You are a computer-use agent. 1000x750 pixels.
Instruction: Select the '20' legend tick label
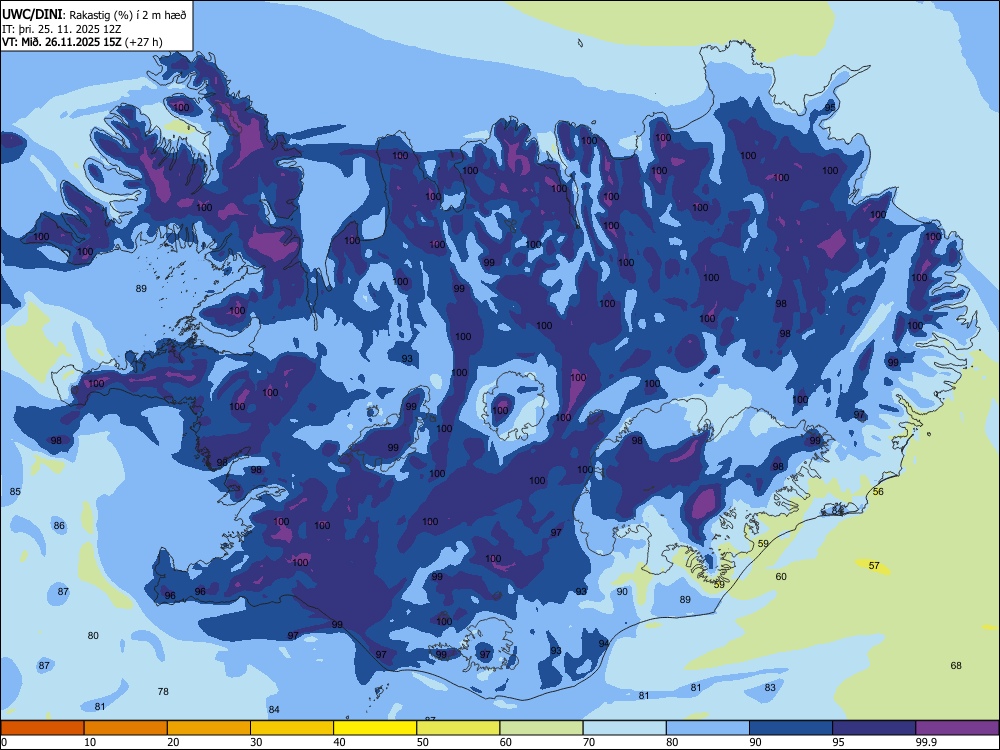[x=173, y=742]
